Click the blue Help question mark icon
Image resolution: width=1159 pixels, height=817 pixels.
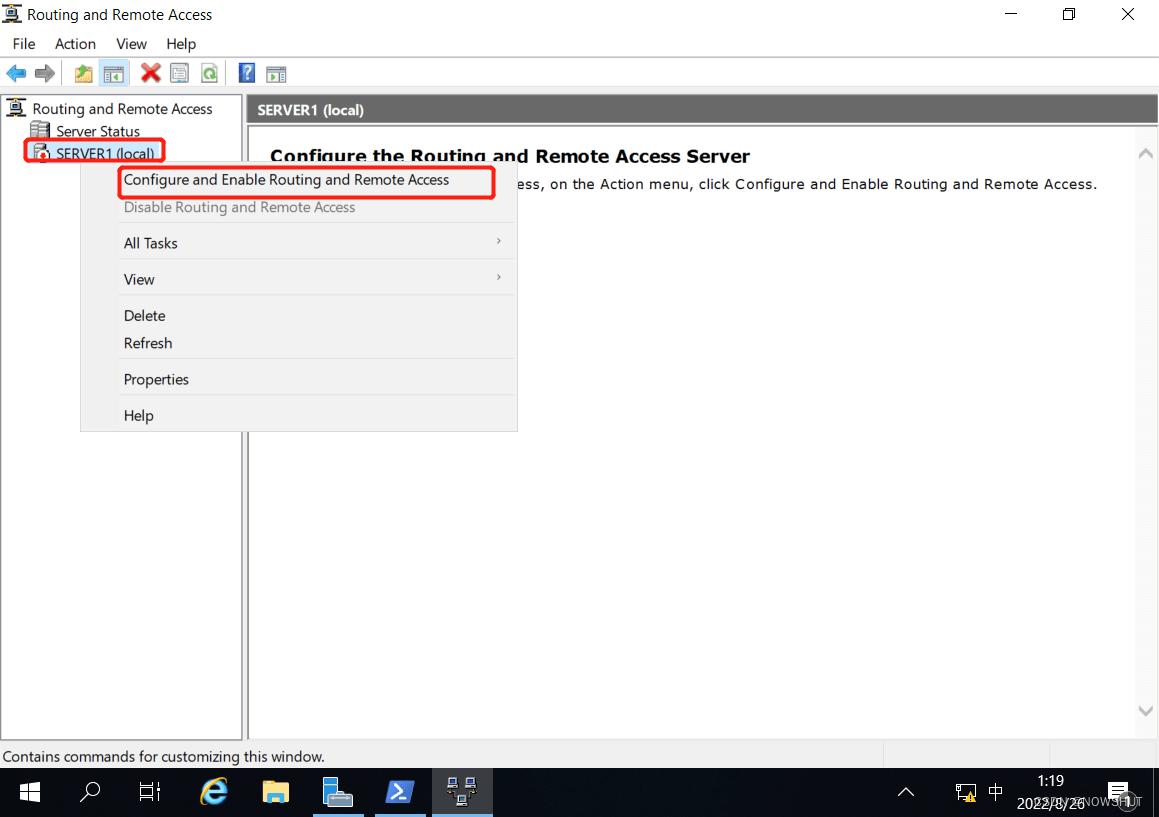pos(247,73)
